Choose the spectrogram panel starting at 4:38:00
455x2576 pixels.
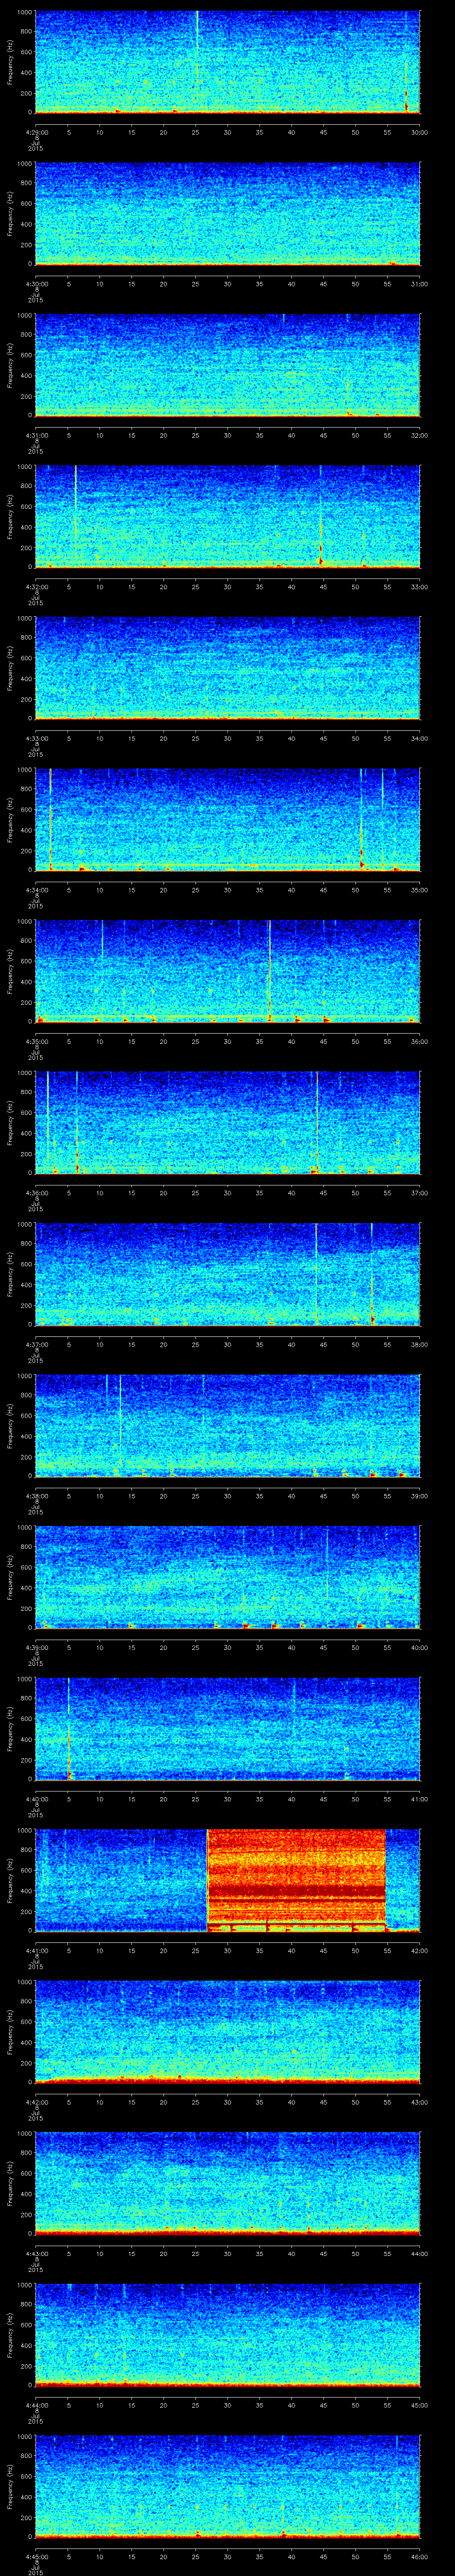pos(227,1426)
